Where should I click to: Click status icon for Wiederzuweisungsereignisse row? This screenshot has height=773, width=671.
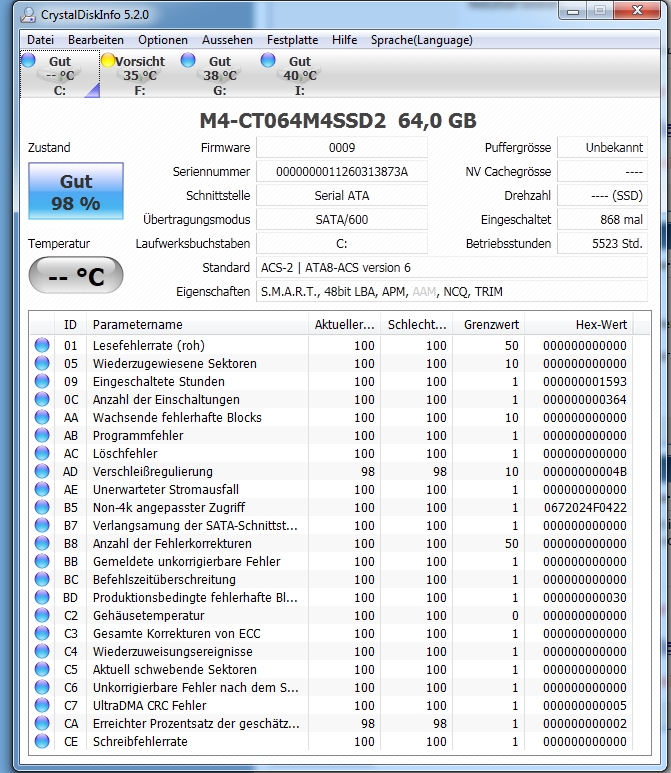42,651
